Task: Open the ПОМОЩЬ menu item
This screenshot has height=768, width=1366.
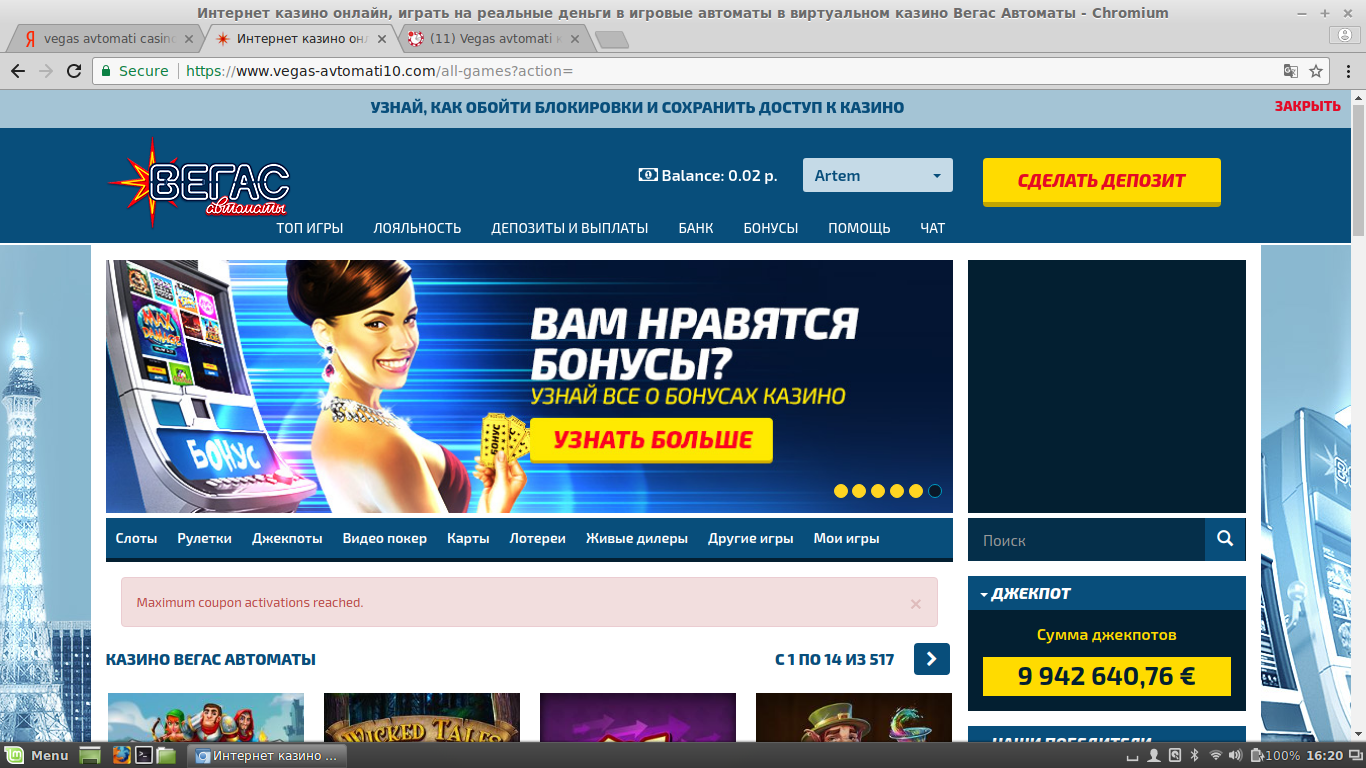Action: [x=859, y=228]
